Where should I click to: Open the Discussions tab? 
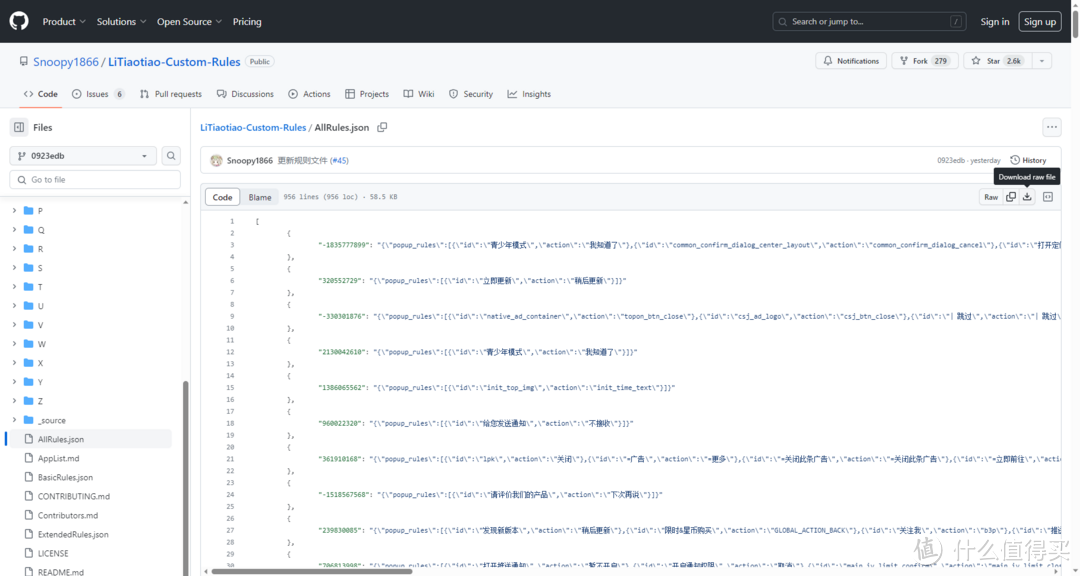click(x=245, y=94)
